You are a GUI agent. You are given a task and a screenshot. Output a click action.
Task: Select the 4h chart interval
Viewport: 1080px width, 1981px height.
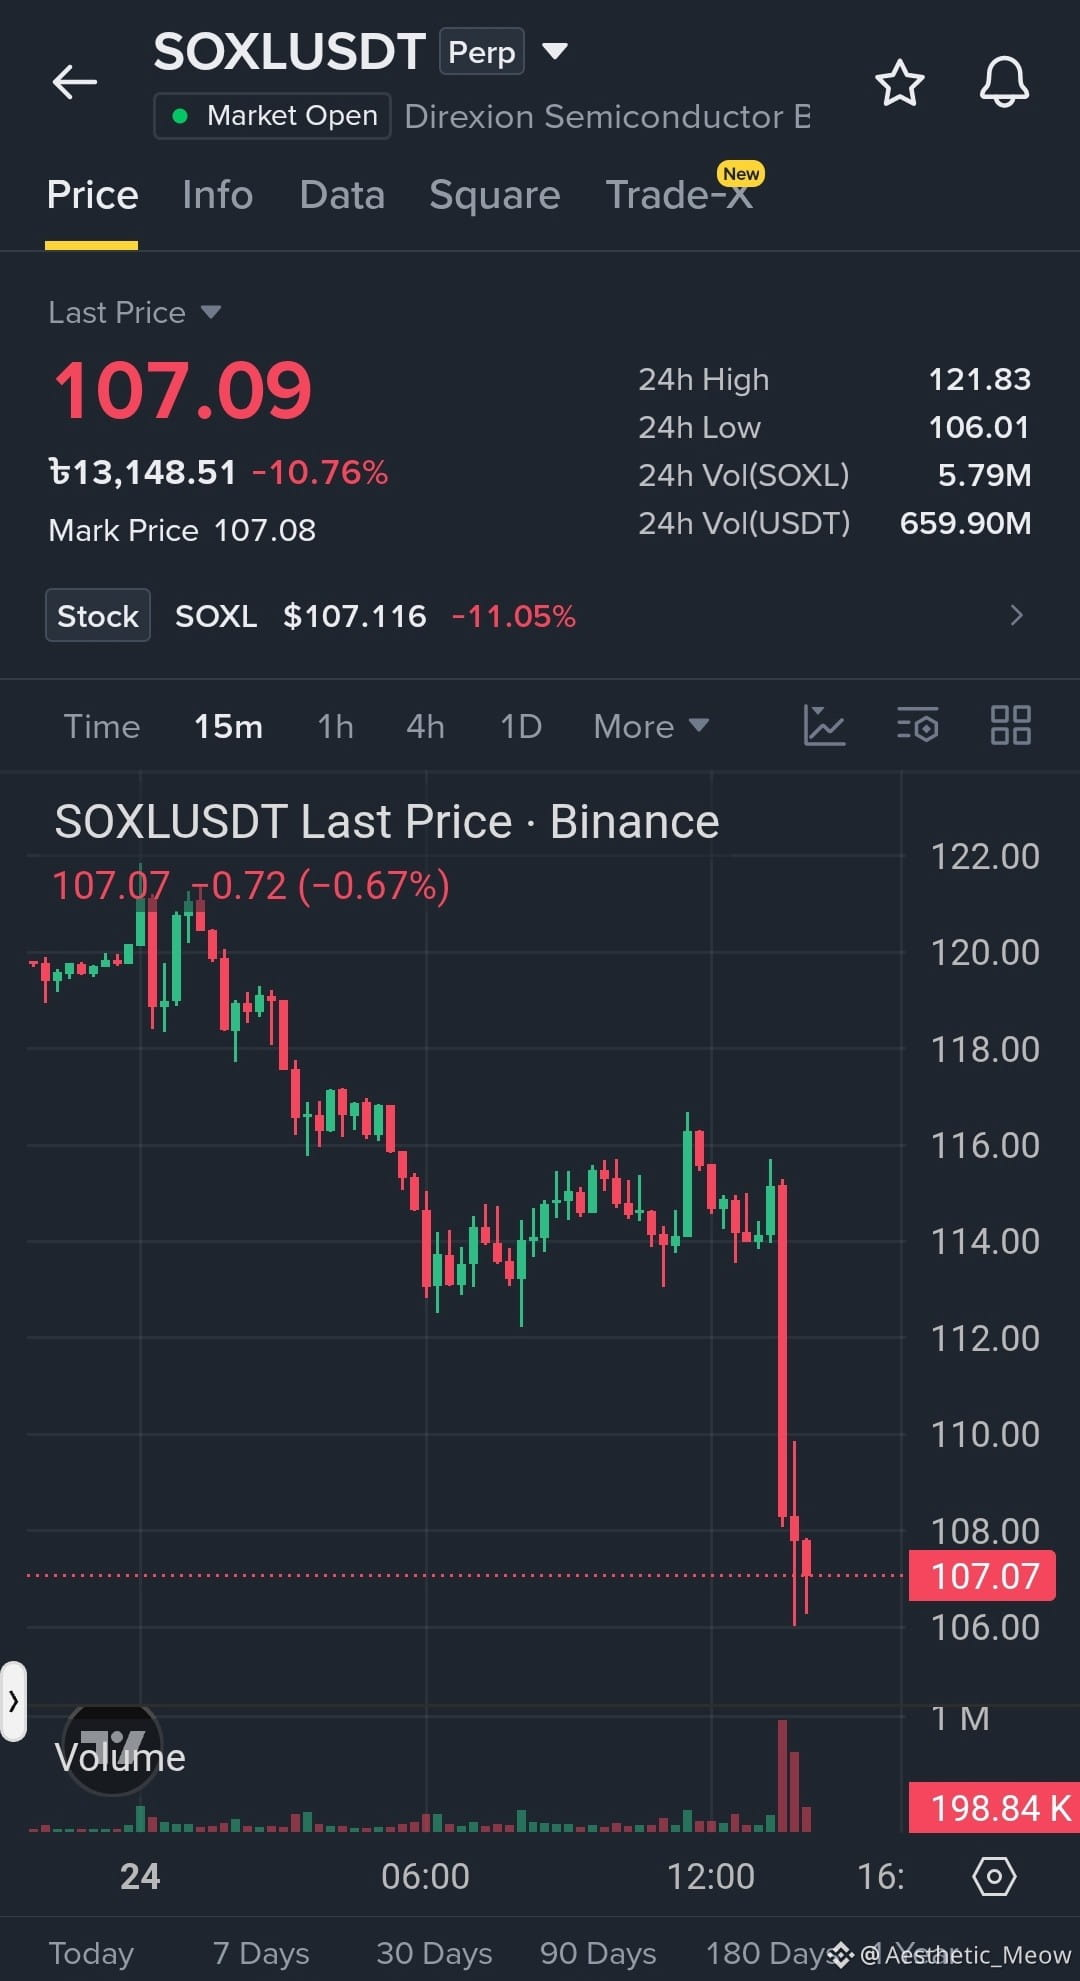(425, 726)
